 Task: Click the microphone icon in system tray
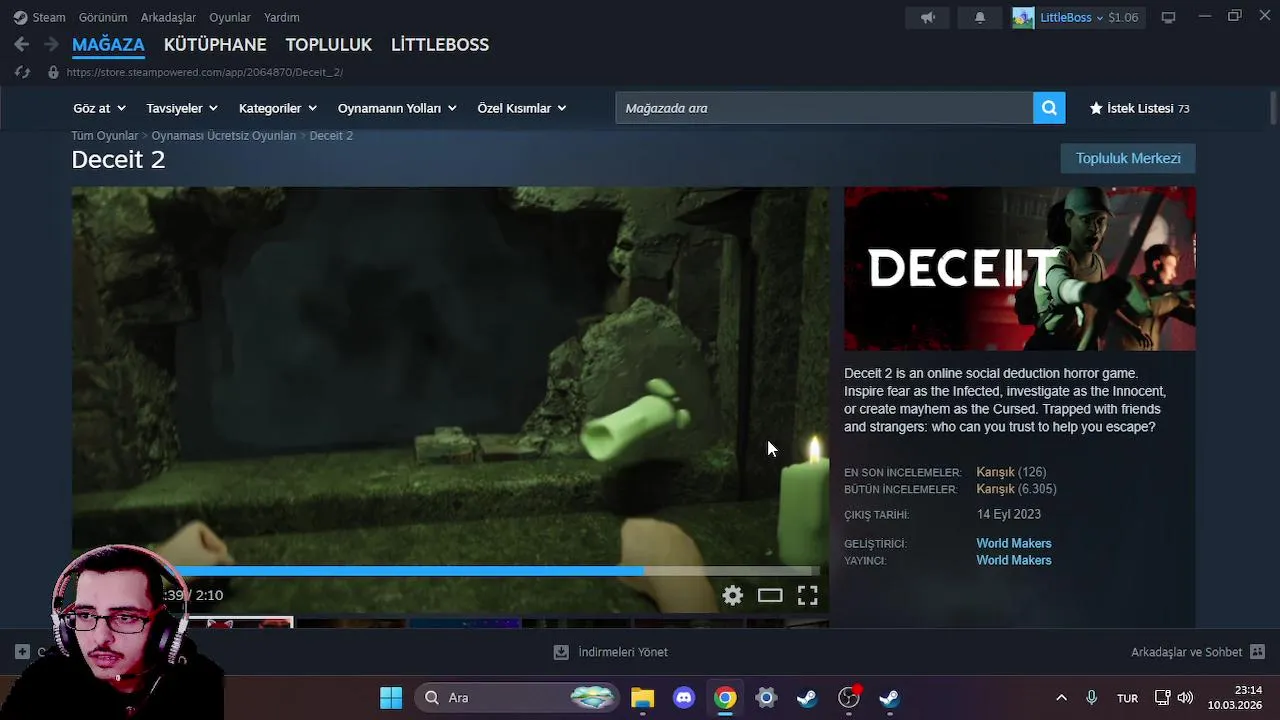[1091, 697]
